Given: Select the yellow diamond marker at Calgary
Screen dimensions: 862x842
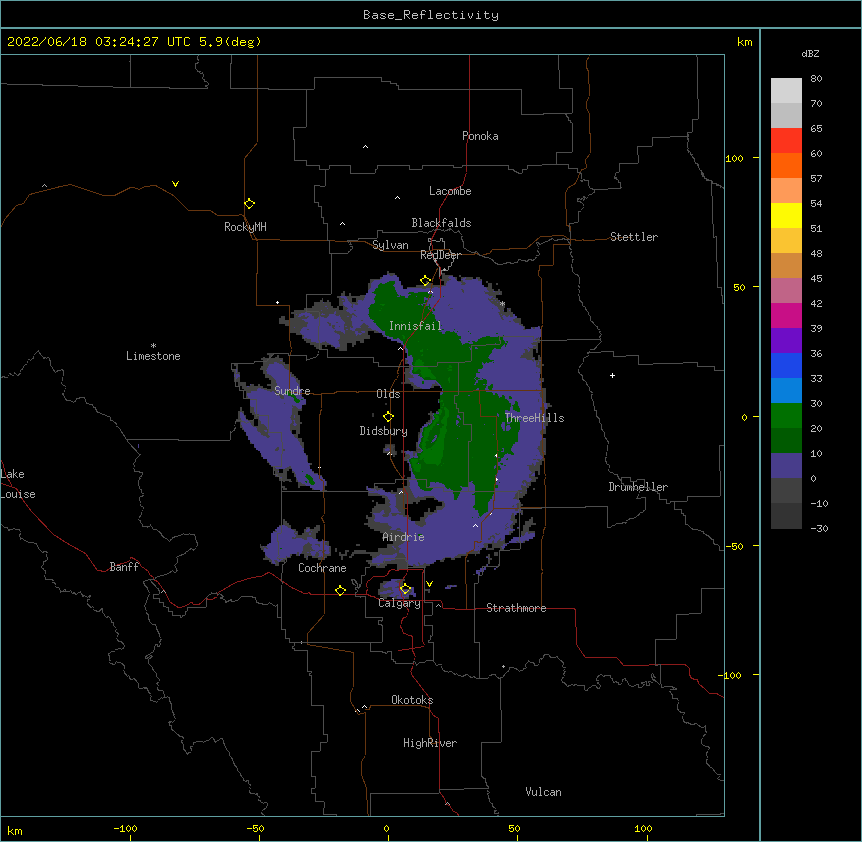Looking at the screenshot, I should click(405, 589).
